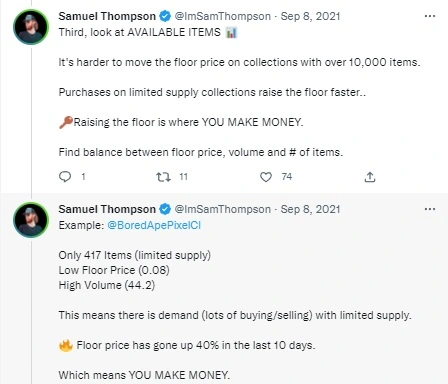Open @ImSamThompson handle on second tweet
The image size is (448, 384).
point(223,209)
